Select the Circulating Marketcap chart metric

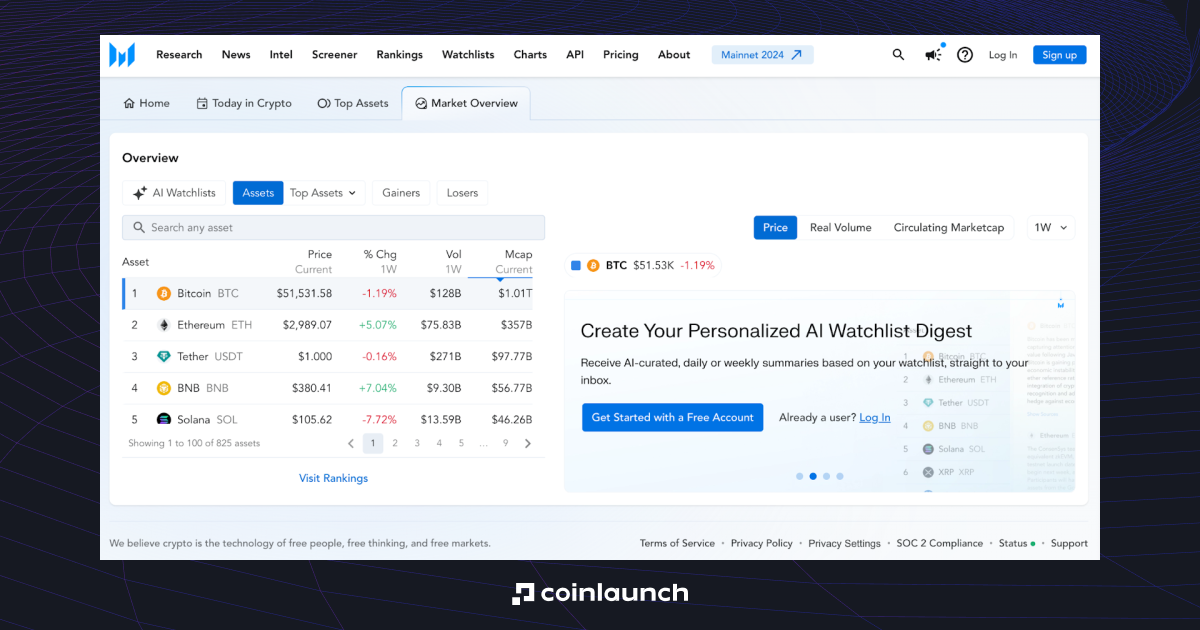(x=948, y=227)
